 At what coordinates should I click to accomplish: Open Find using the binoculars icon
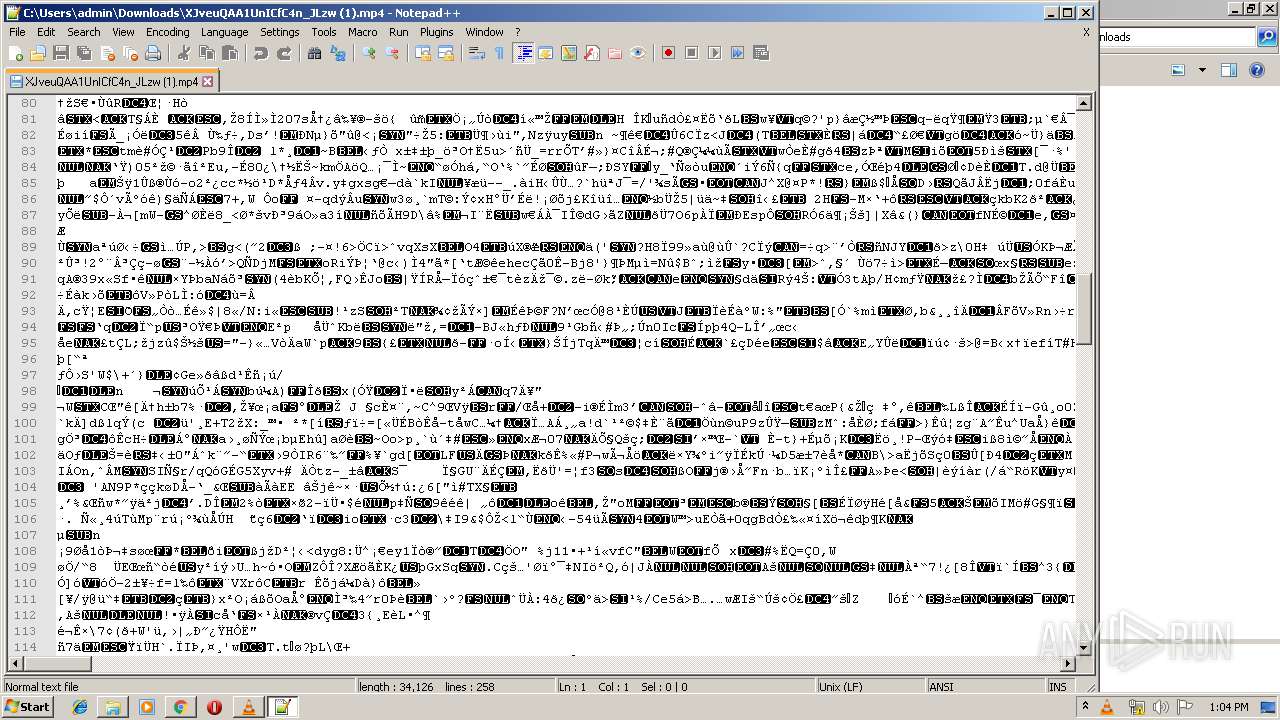coord(314,53)
